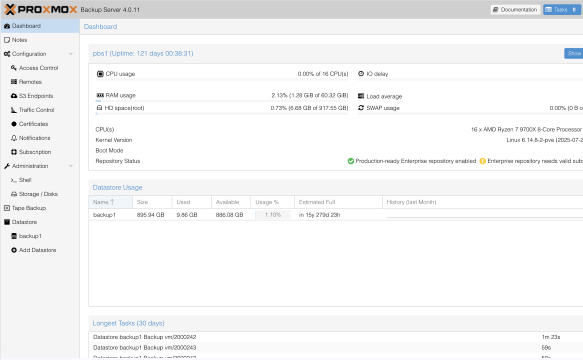Click the backup1 database icon in sidebar
Screen dimensions: 583x360
(x=14, y=236)
